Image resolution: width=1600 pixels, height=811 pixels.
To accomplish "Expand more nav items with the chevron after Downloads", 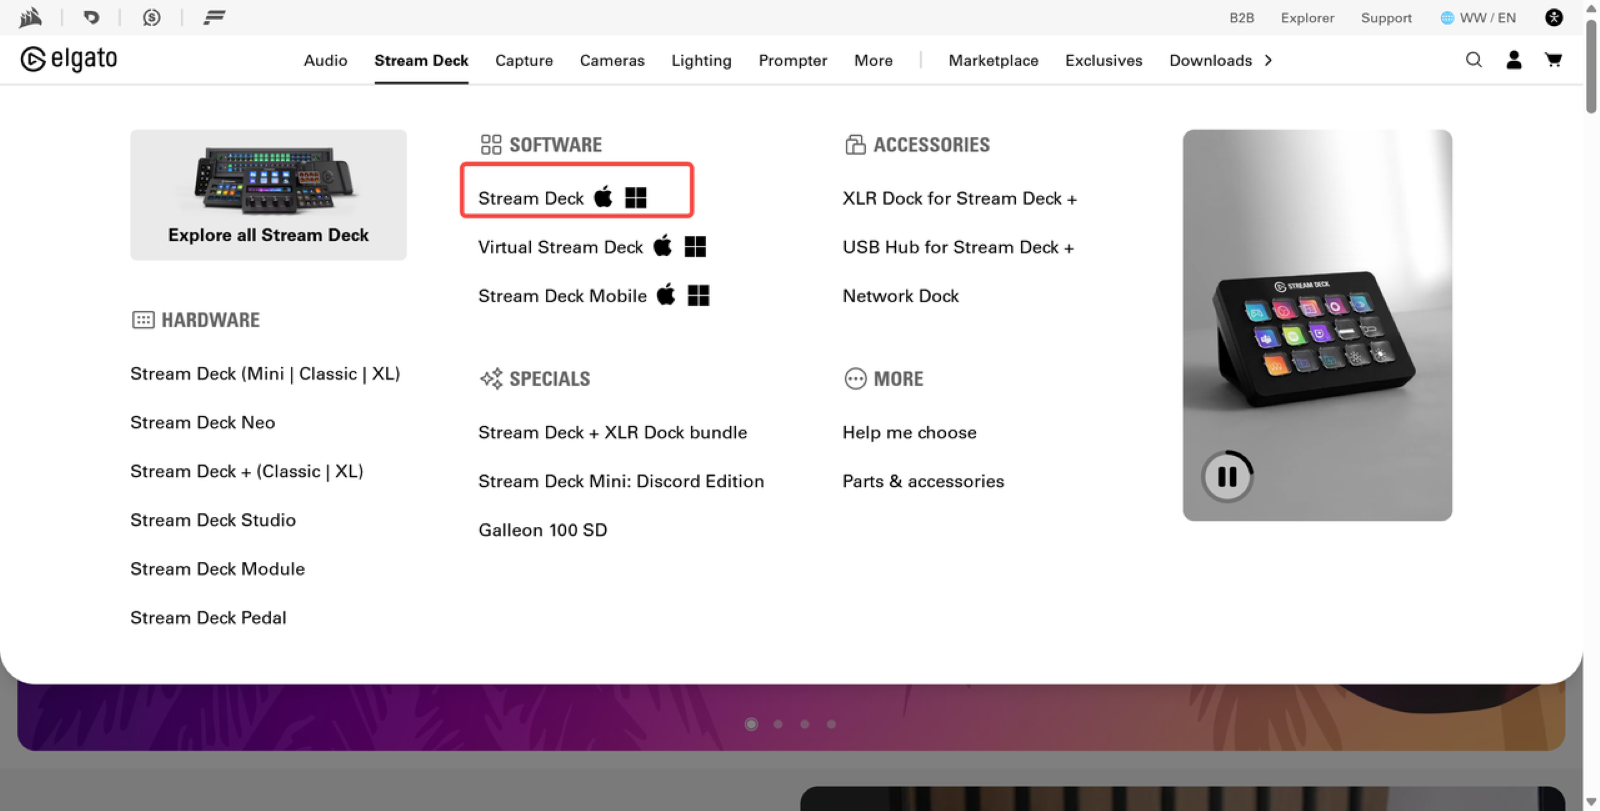I will (1268, 60).
